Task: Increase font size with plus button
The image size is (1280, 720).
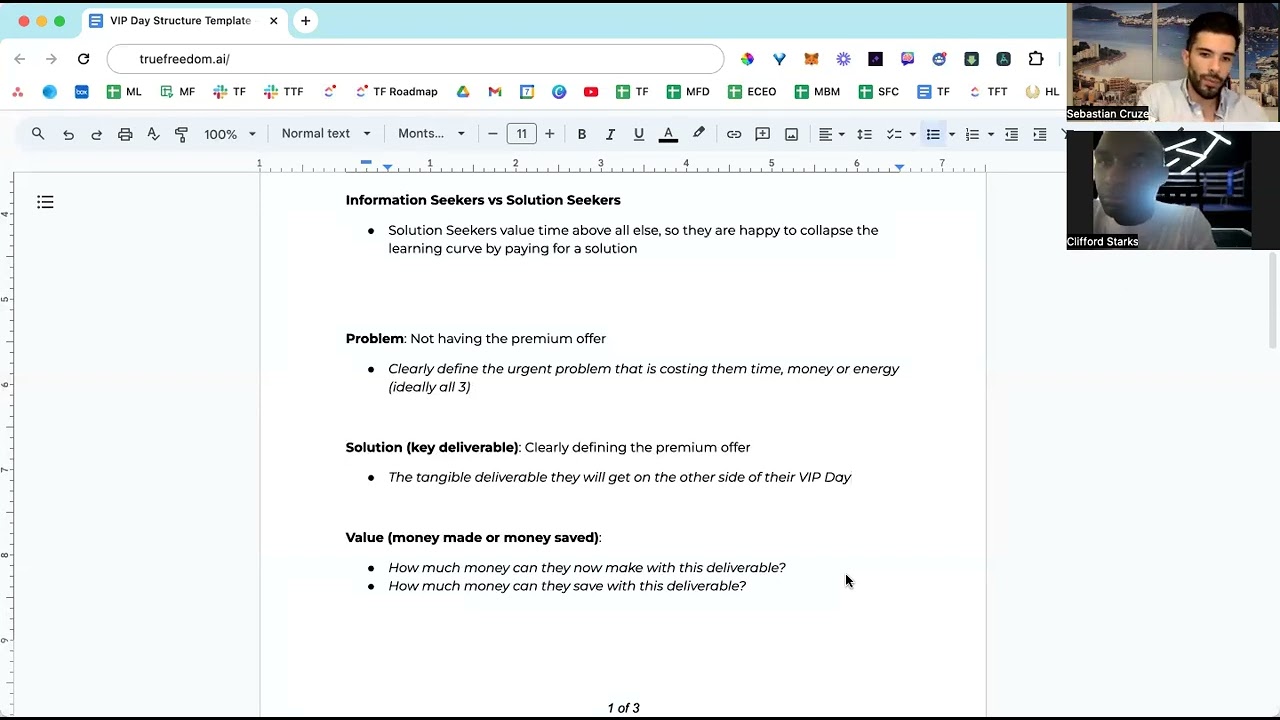Action: 549,134
